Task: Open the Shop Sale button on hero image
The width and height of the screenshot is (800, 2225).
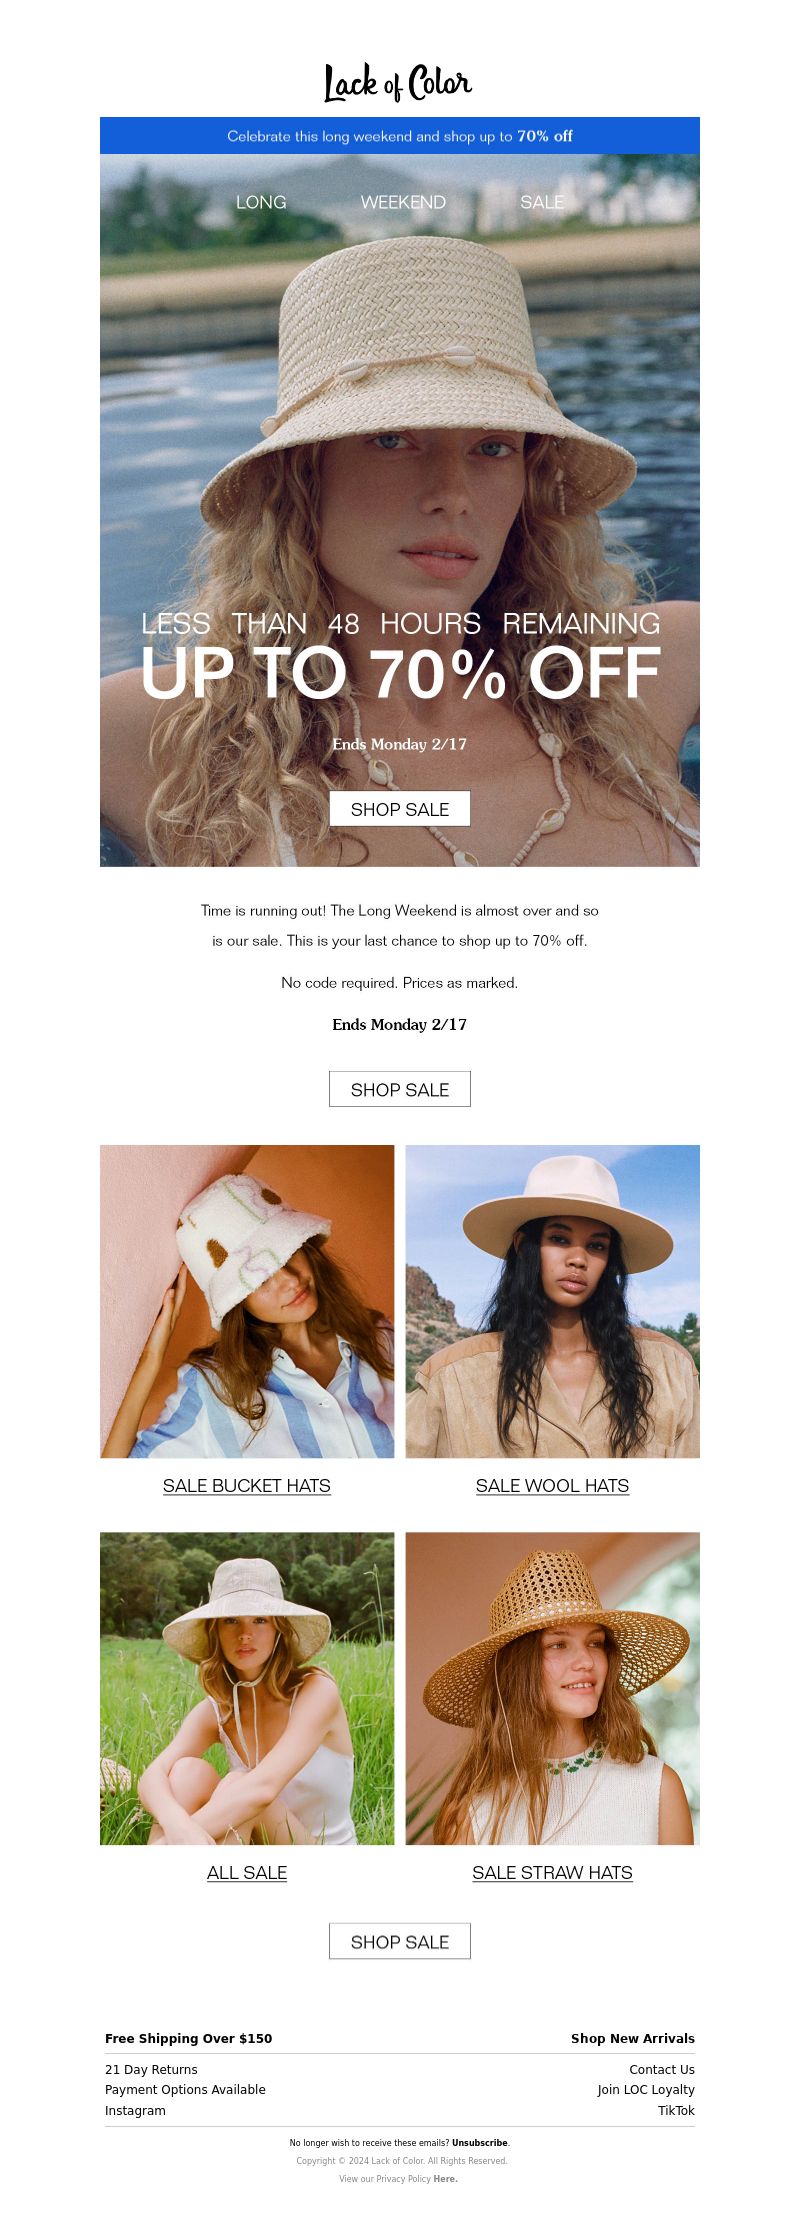Action: pos(400,809)
